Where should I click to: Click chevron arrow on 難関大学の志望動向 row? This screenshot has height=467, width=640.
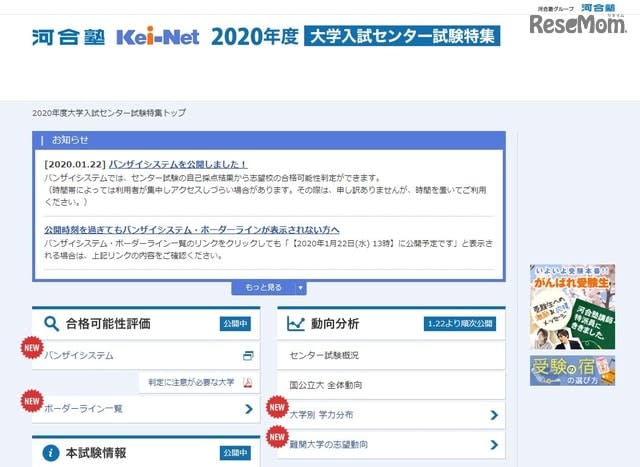tap(494, 445)
